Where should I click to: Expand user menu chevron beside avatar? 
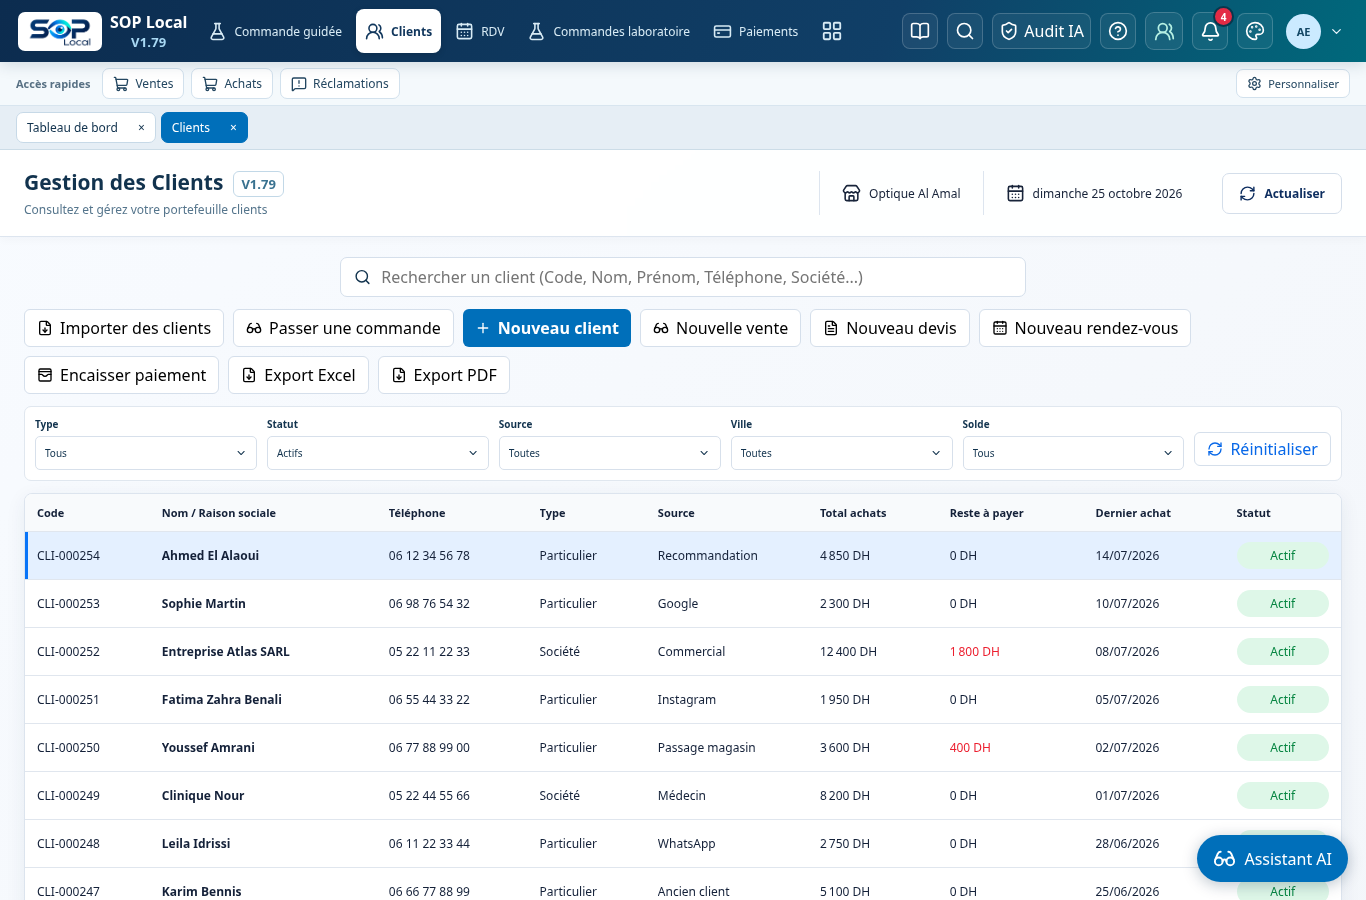[1337, 32]
